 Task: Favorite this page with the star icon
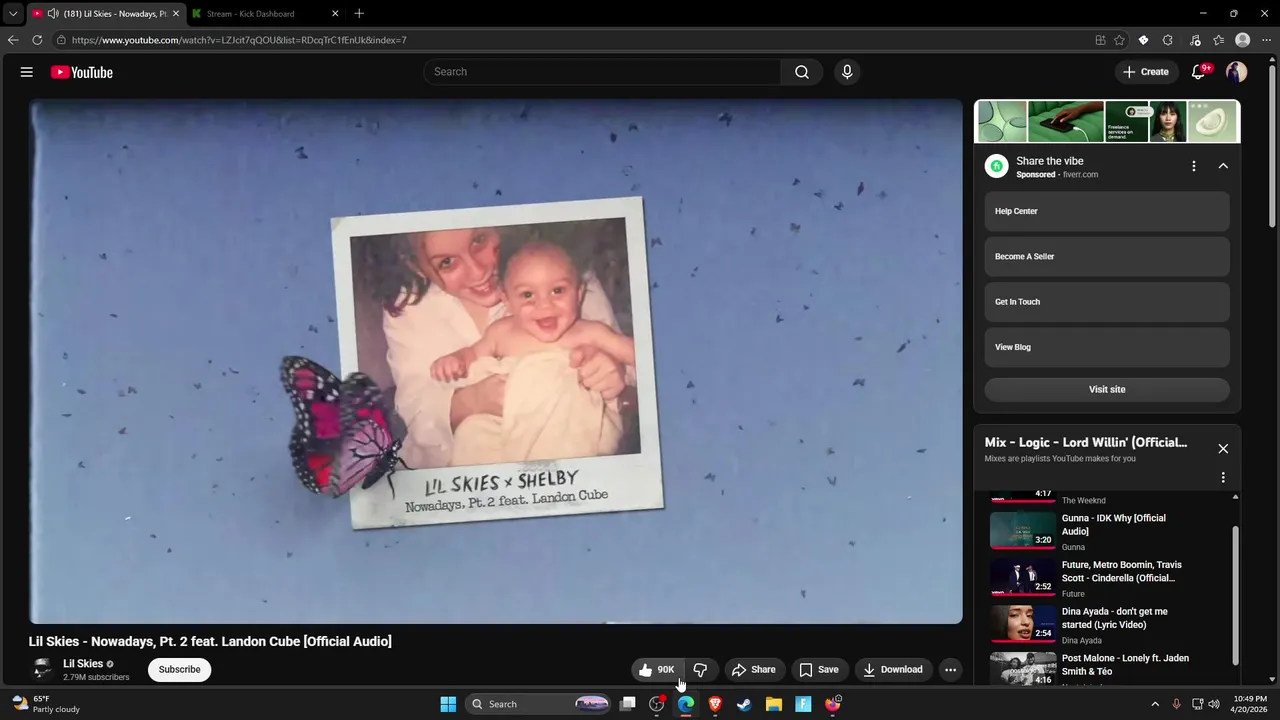[x=1119, y=40]
